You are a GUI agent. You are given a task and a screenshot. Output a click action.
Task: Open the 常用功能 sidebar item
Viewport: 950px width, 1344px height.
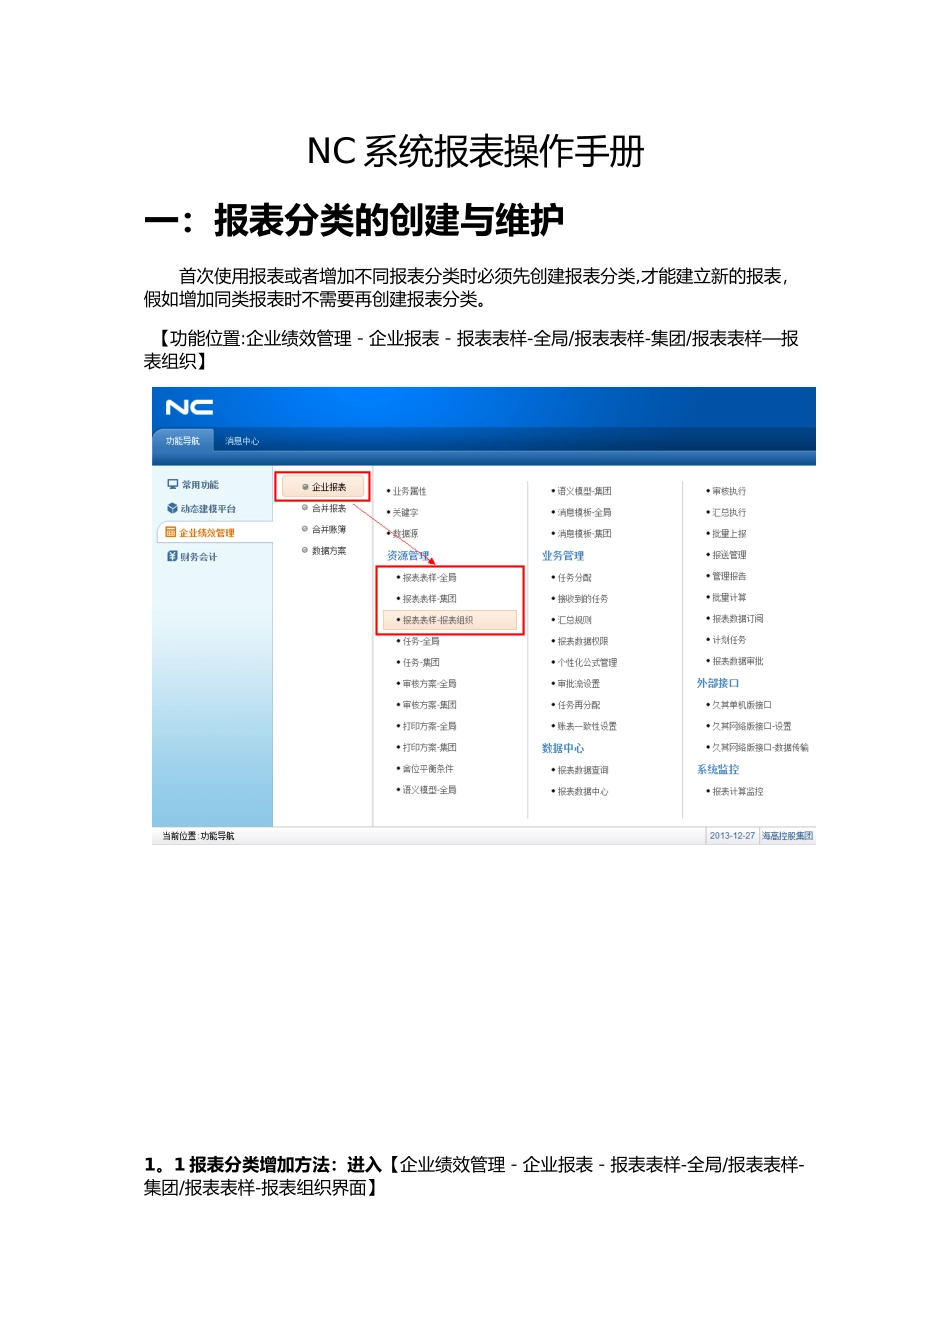(x=200, y=485)
